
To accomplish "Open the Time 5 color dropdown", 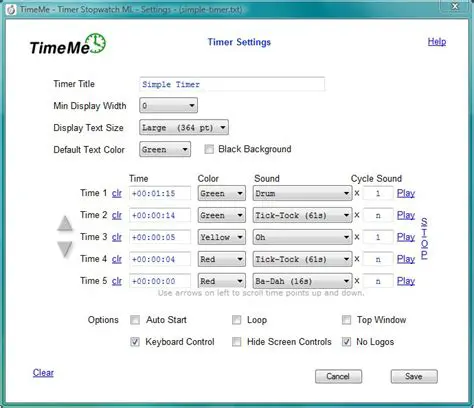I will point(222,281).
